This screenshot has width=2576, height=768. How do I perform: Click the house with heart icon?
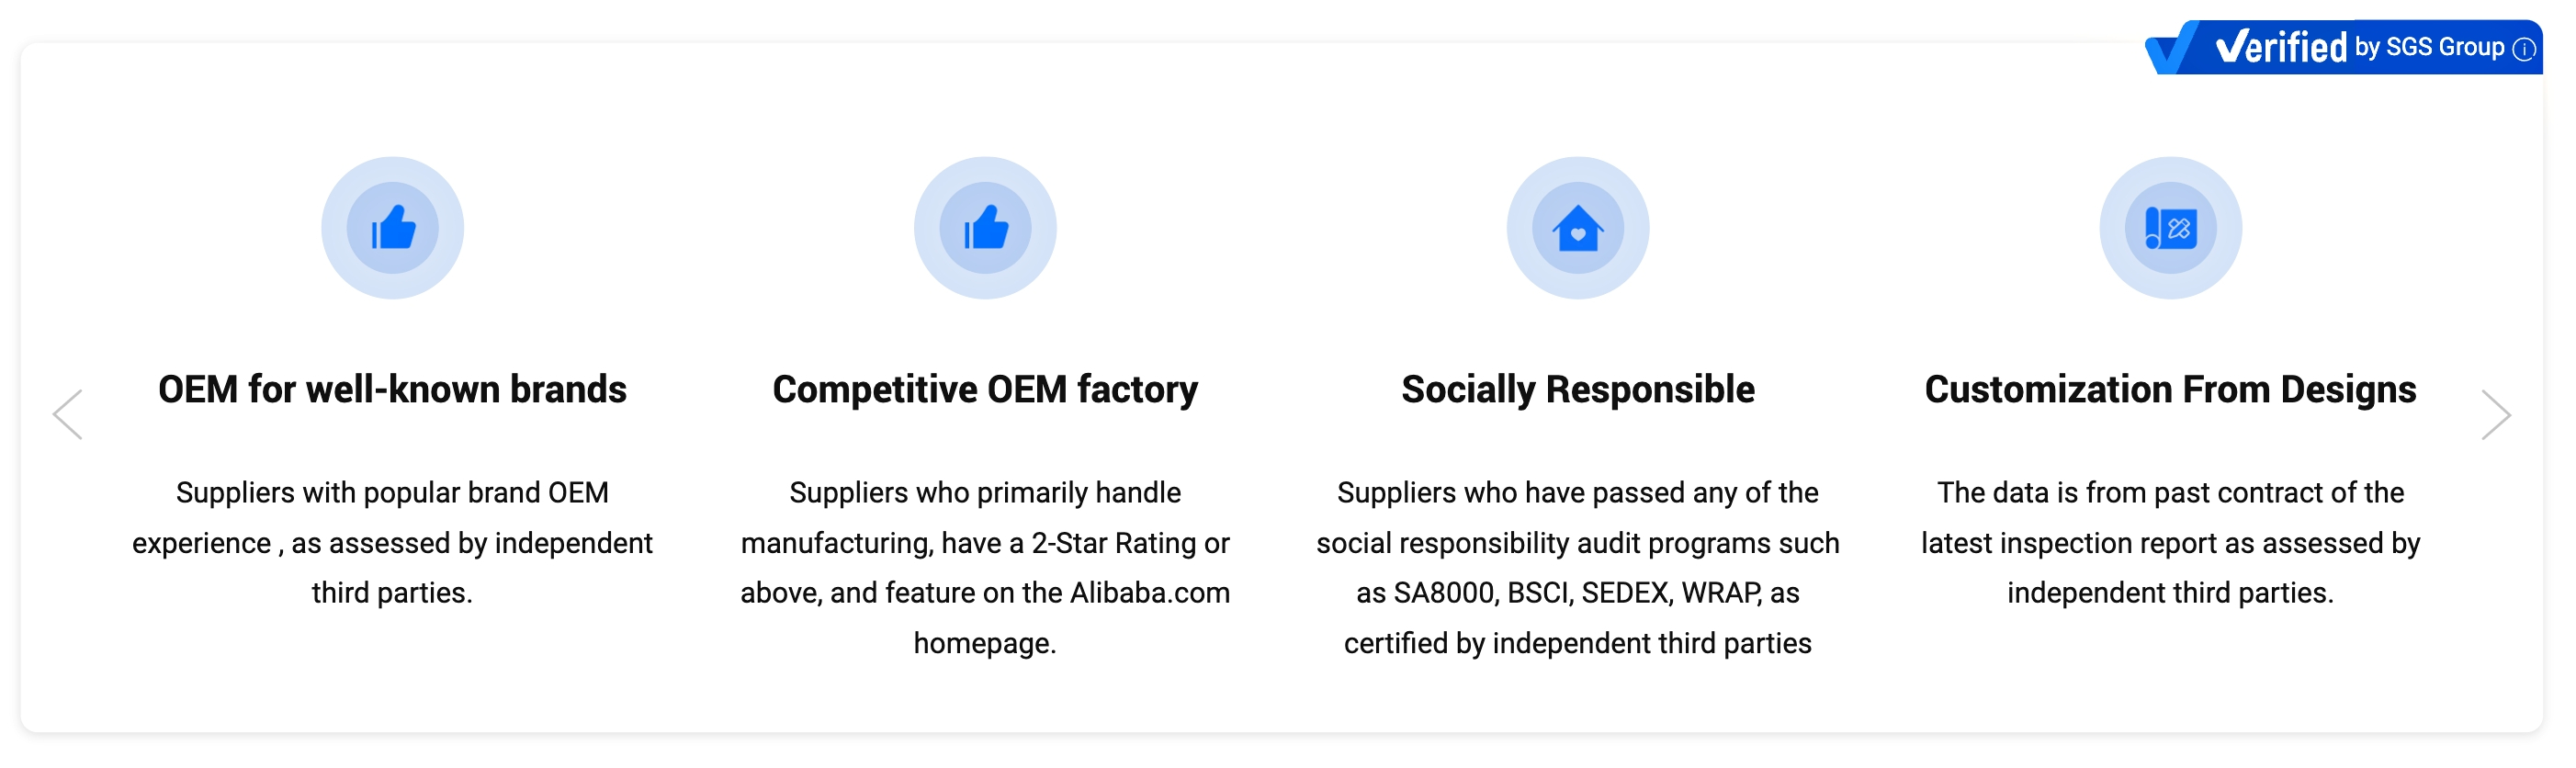coord(1578,228)
